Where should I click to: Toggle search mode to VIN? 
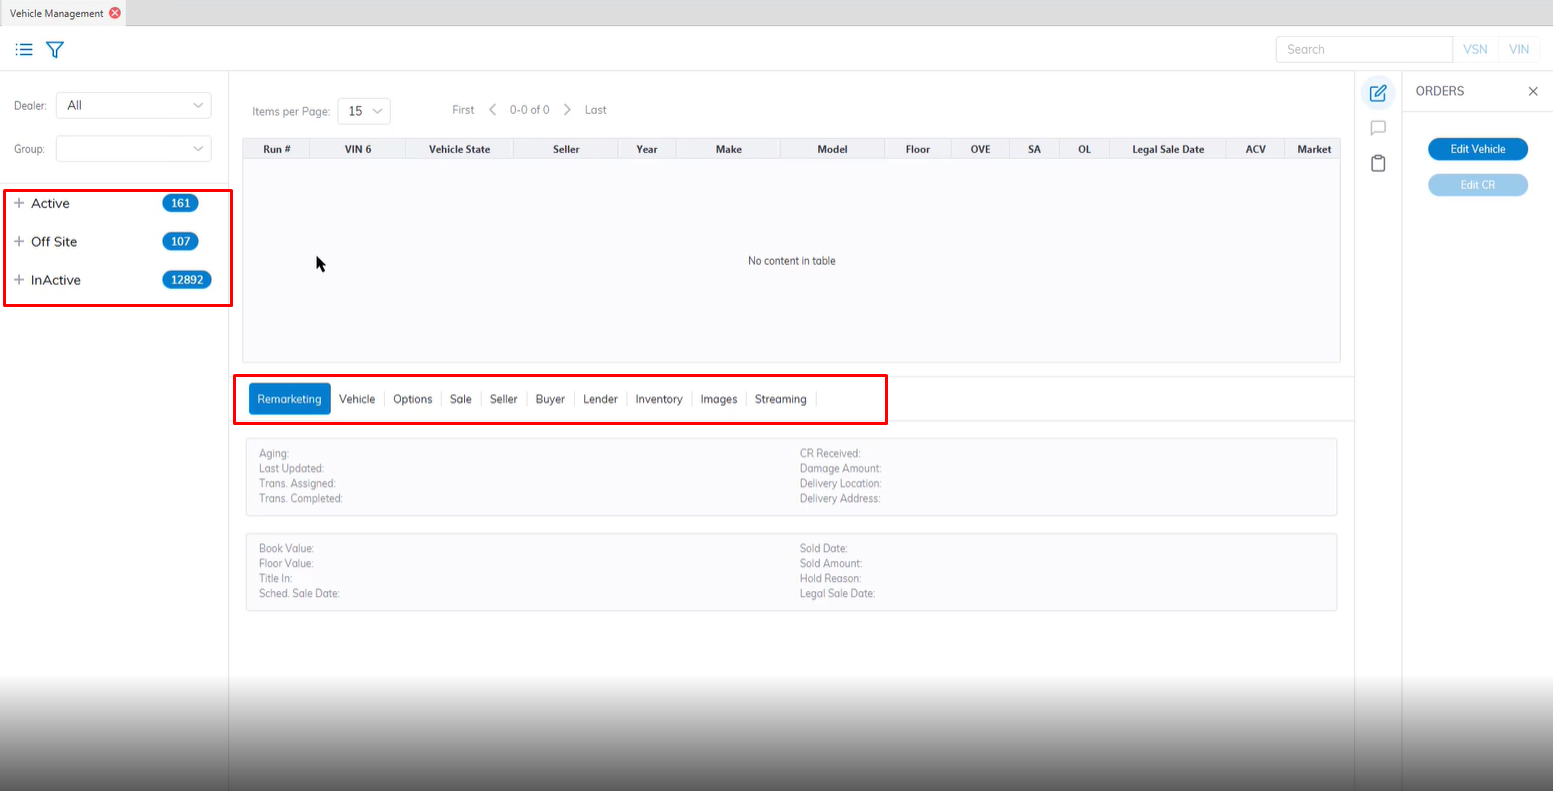click(1519, 49)
